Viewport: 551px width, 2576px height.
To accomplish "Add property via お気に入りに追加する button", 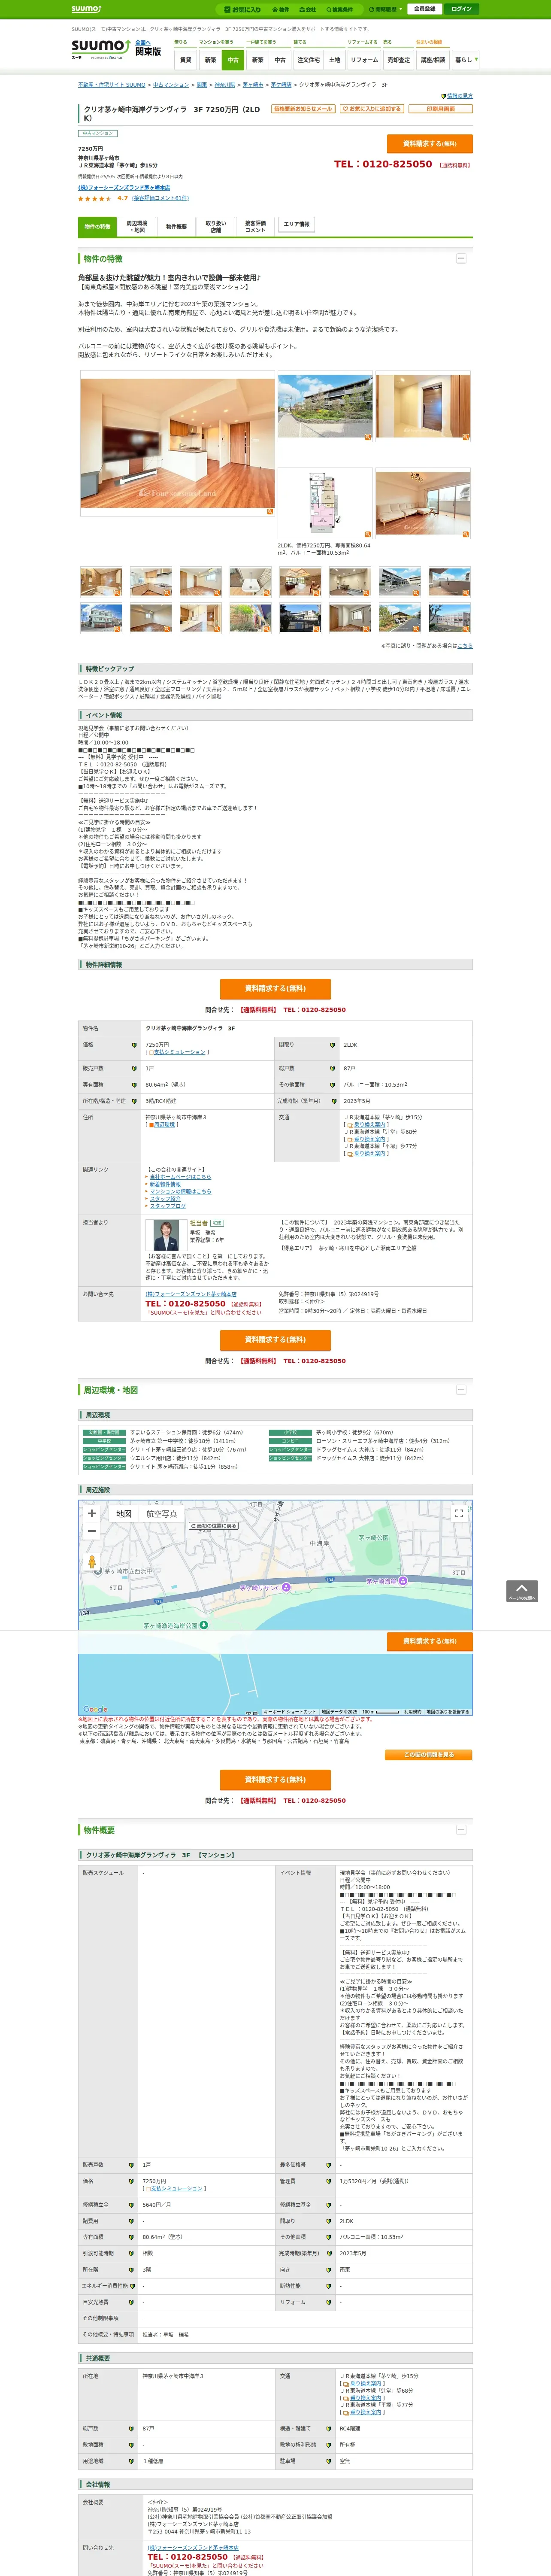I will click(x=371, y=109).
